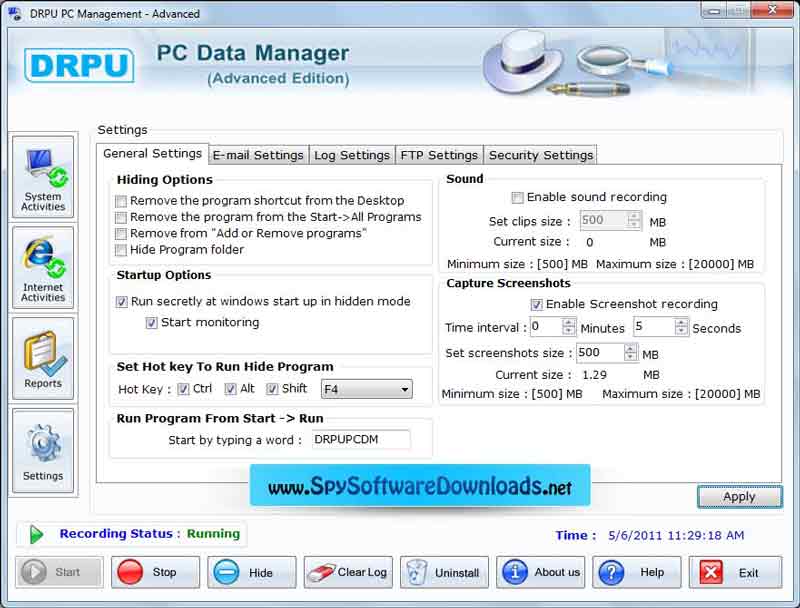Open System Activities sidebar icon
Screen dimensions: 800x608
pos(43,177)
